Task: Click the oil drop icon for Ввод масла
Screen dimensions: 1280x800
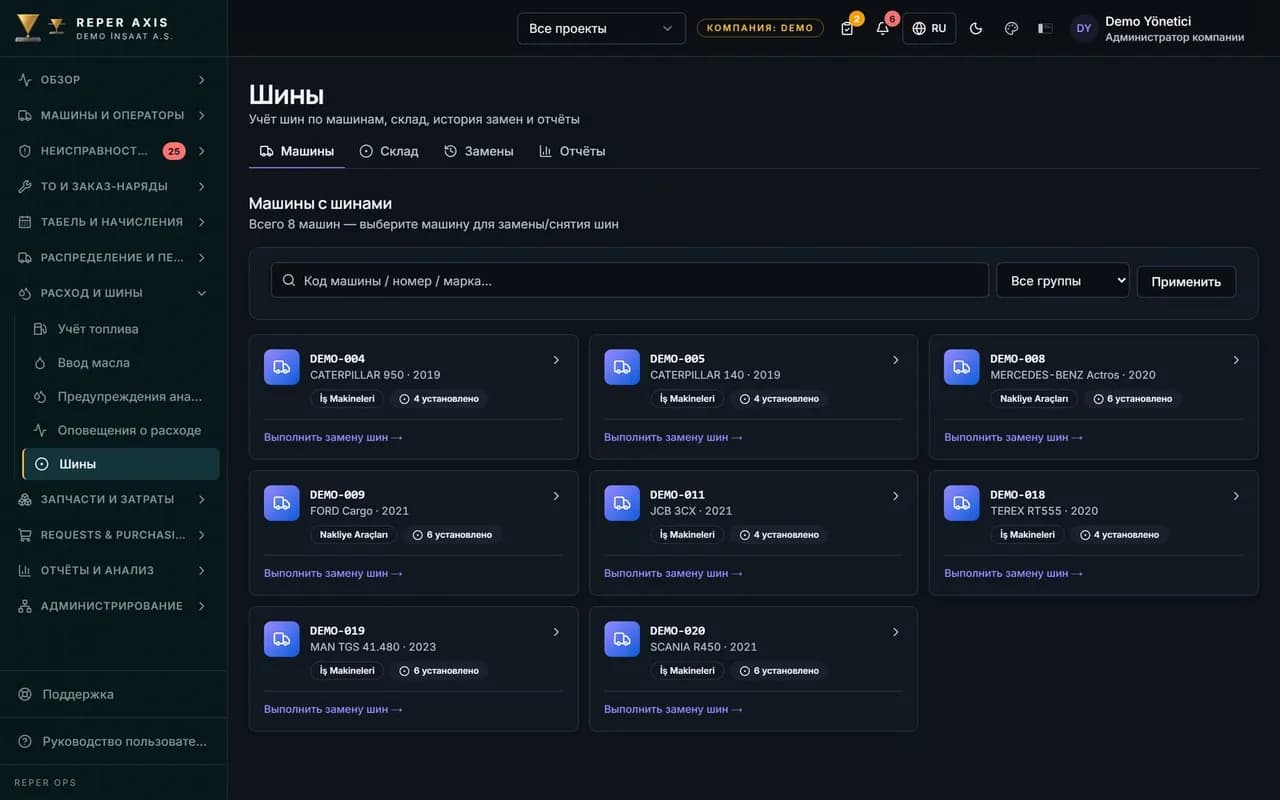Action: (41, 363)
